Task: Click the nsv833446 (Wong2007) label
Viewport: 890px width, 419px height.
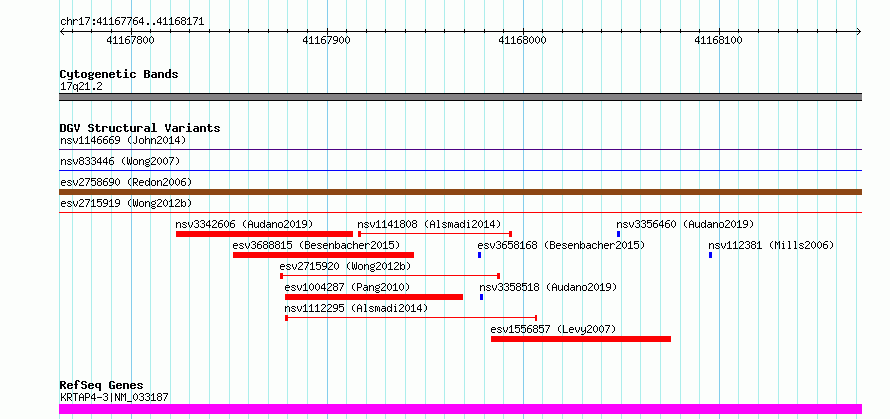Action: pyautogui.click(x=120, y=161)
